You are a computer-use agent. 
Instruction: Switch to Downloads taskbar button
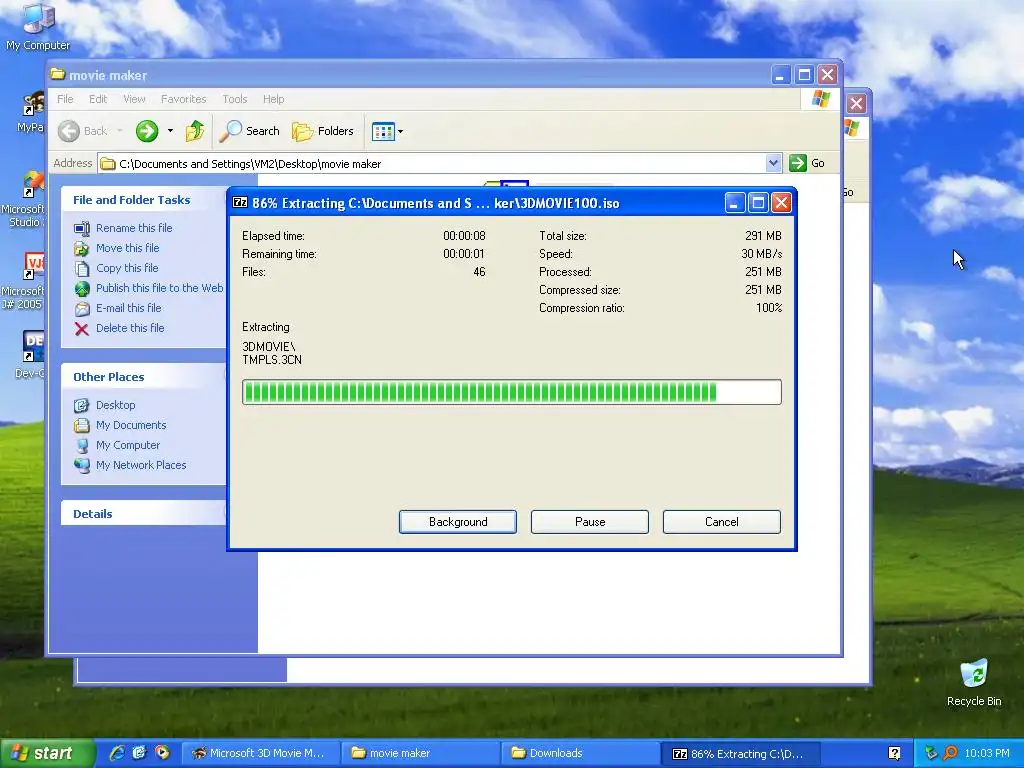[x=581, y=754]
